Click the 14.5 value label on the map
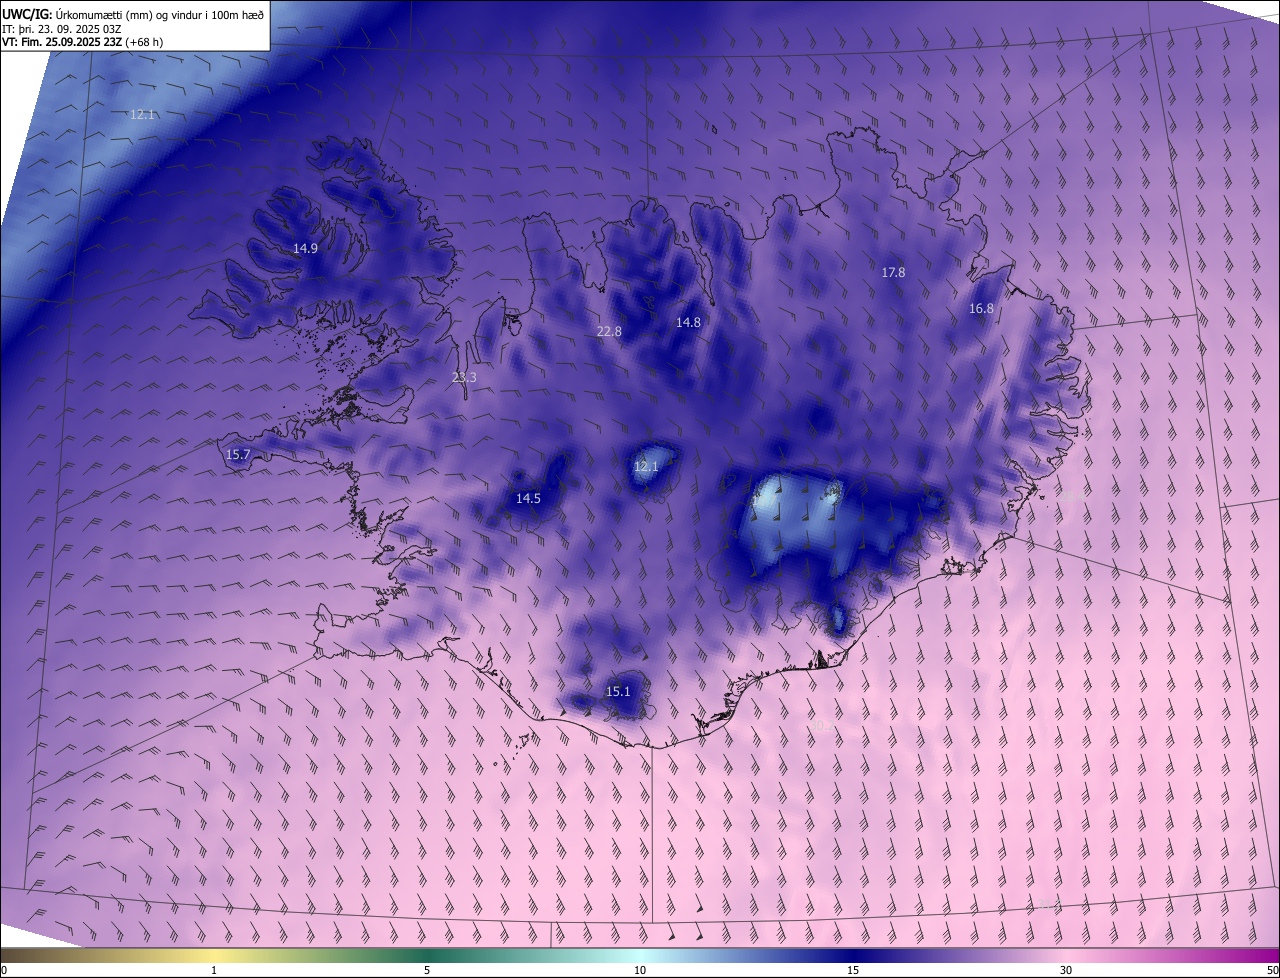The image size is (1280, 978). [x=528, y=498]
